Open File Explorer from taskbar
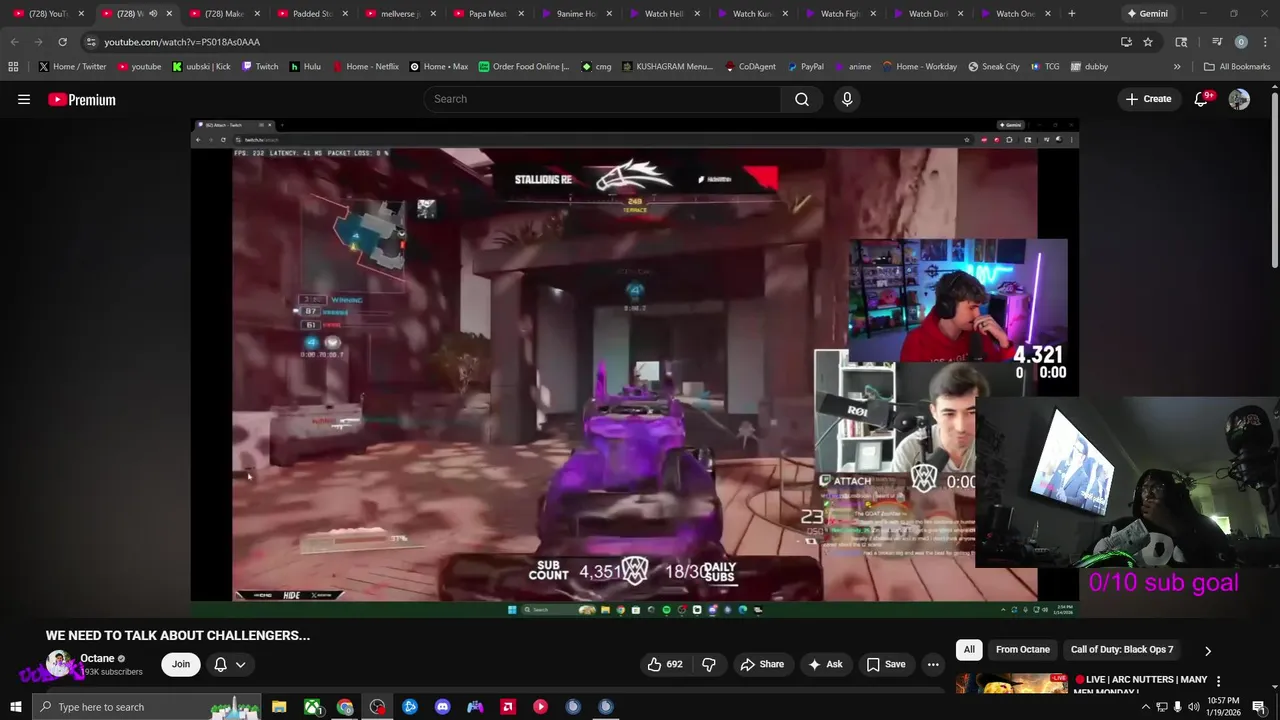The height and width of the screenshot is (720, 1280). pos(279,707)
